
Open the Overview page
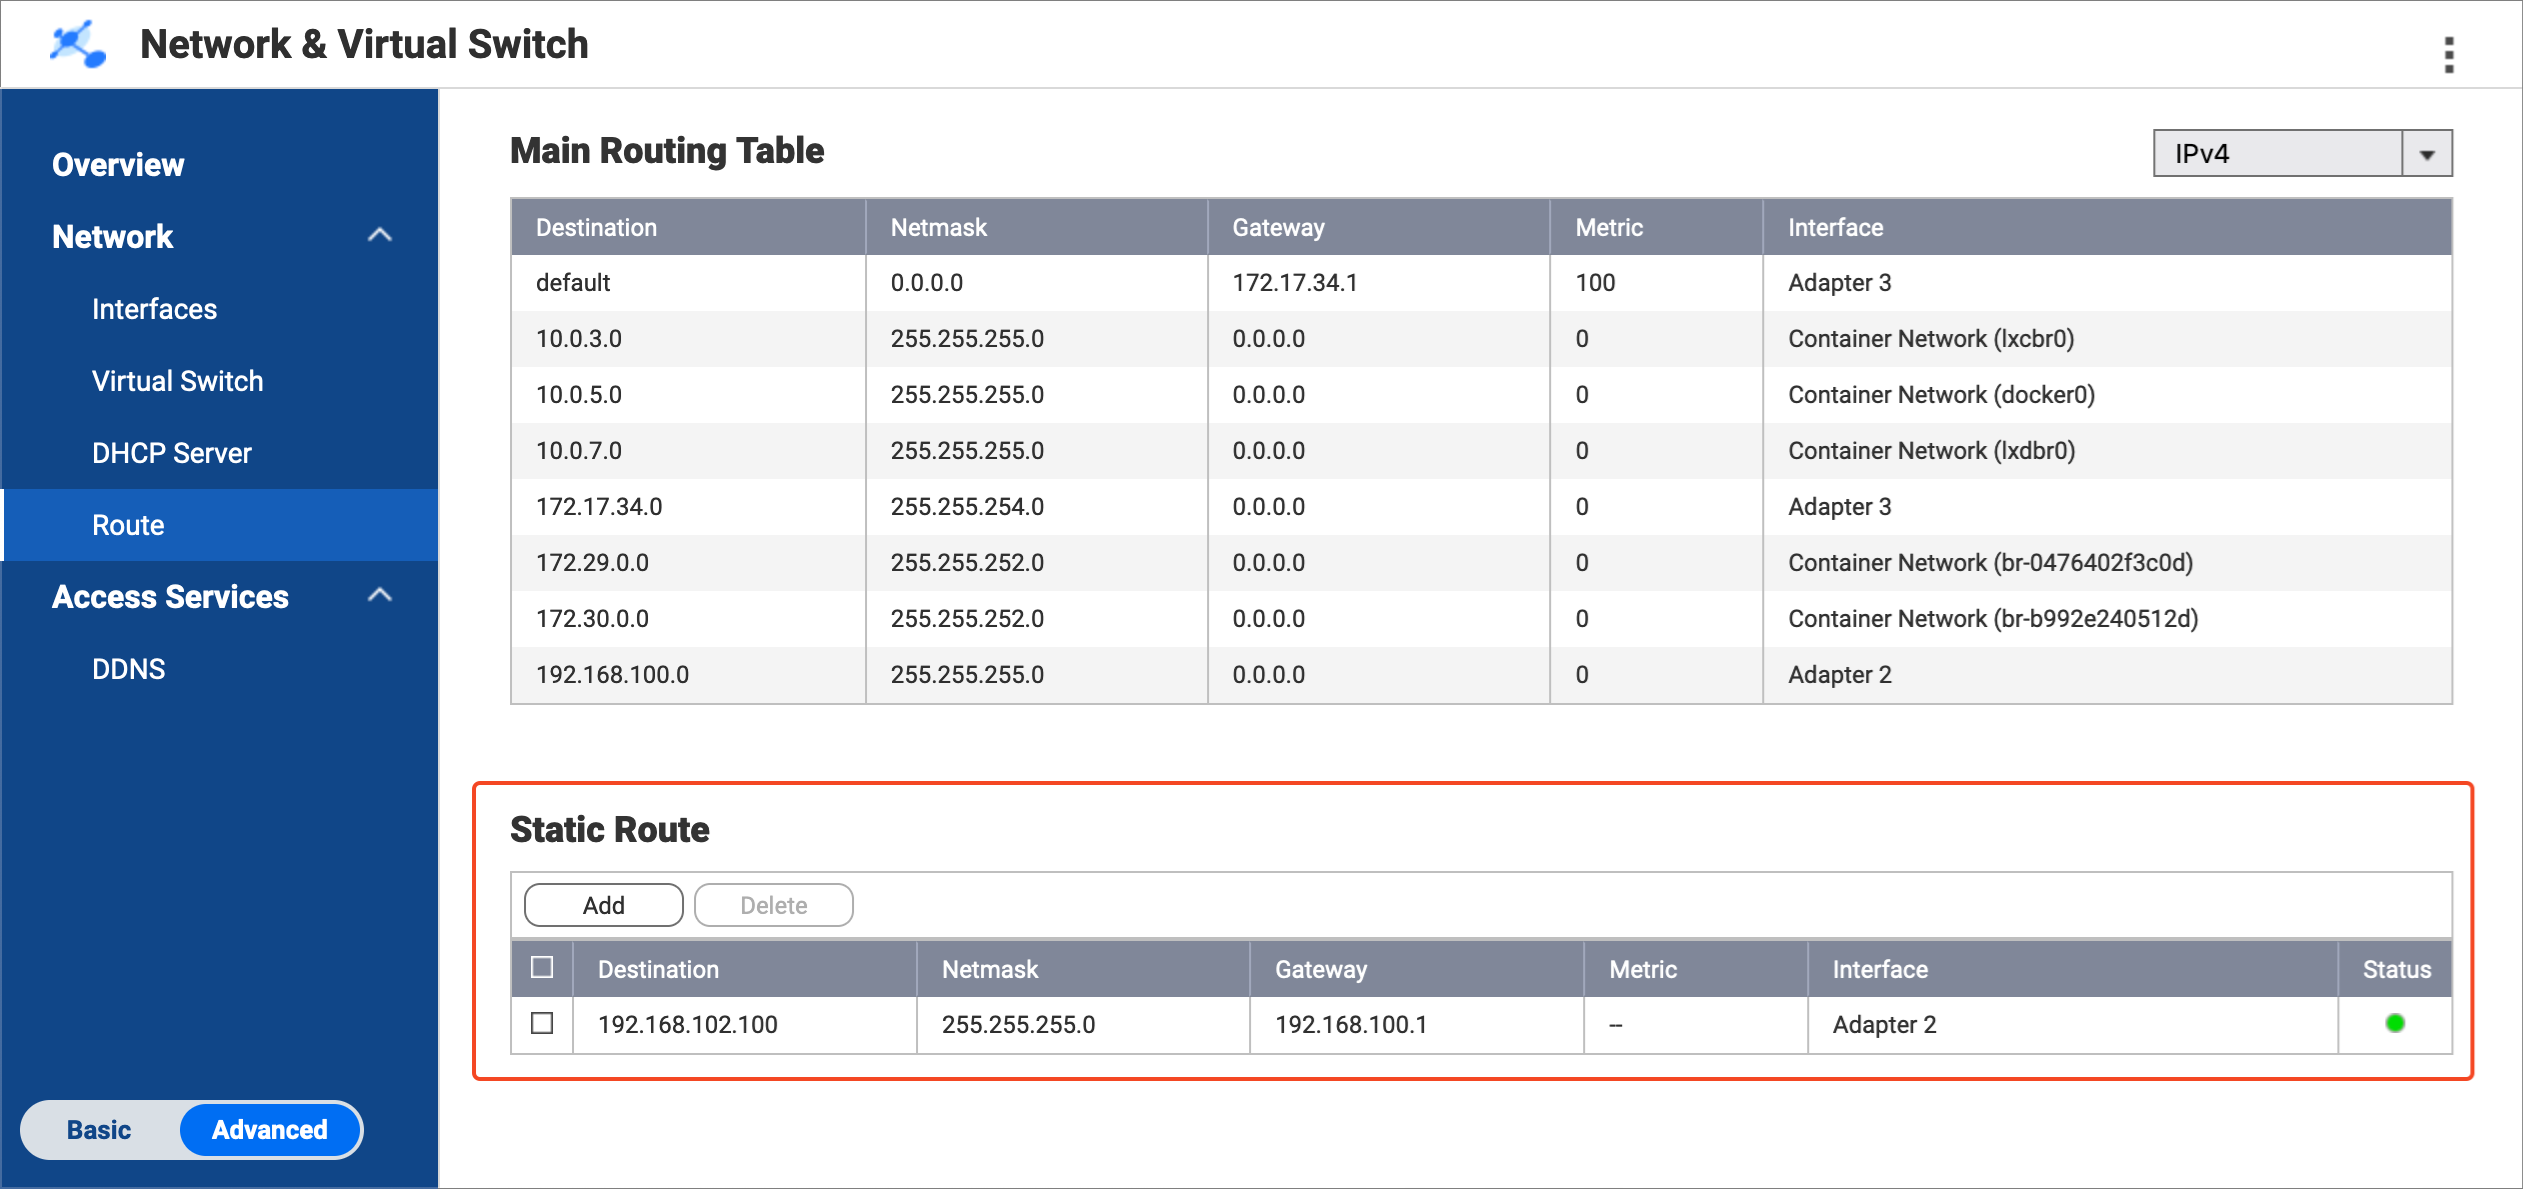point(118,165)
